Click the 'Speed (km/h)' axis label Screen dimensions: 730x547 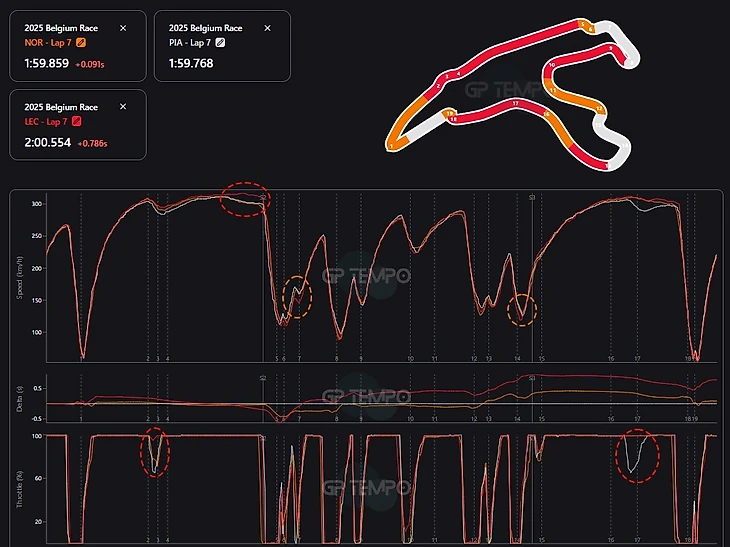pyautogui.click(x=20, y=277)
